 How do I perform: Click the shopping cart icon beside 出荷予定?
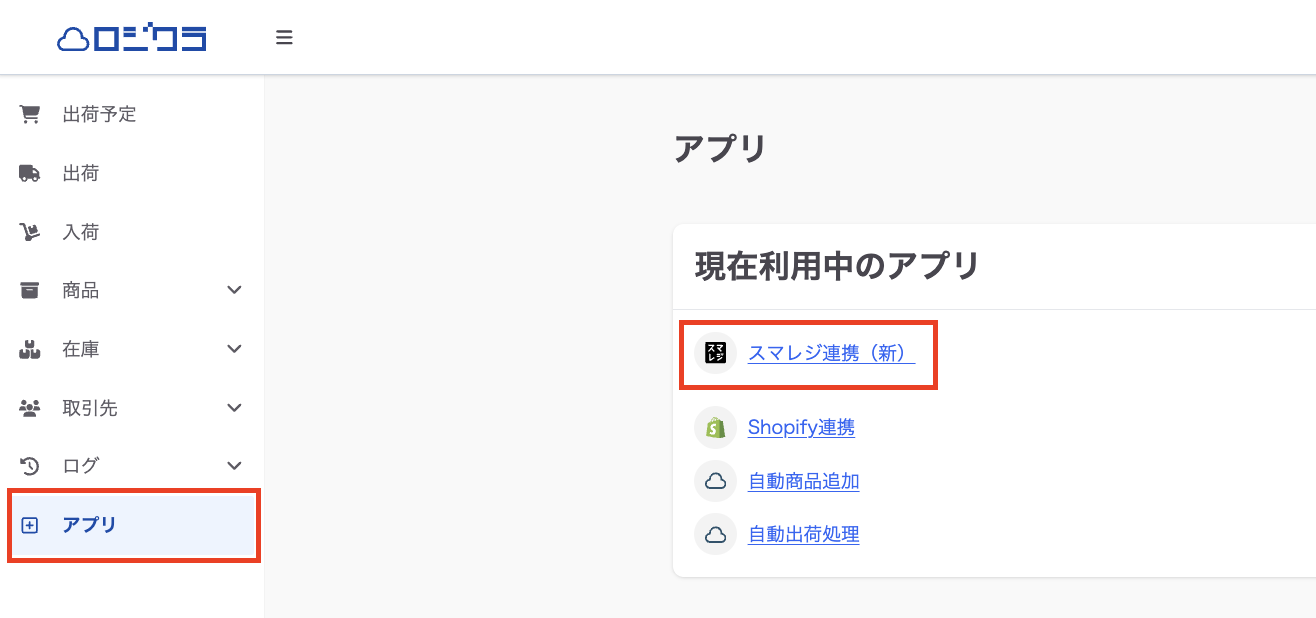coord(30,114)
